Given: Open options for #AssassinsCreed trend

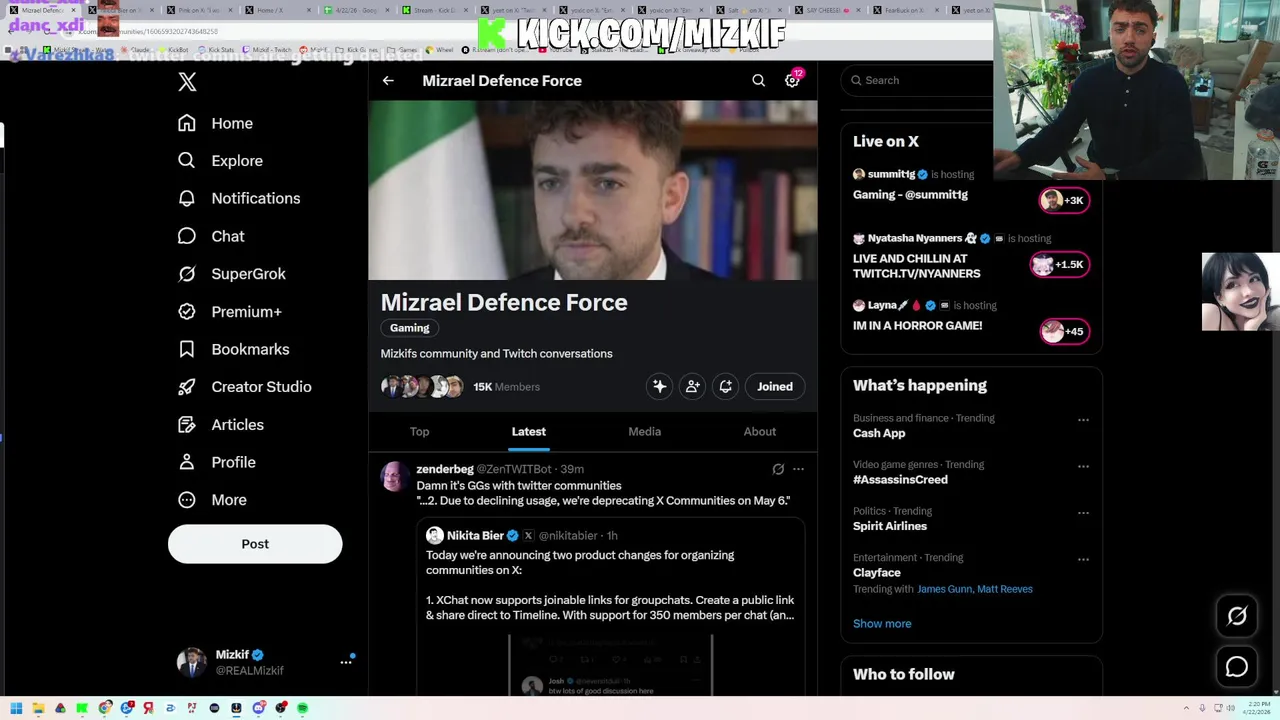Looking at the screenshot, I should 1083,466.
